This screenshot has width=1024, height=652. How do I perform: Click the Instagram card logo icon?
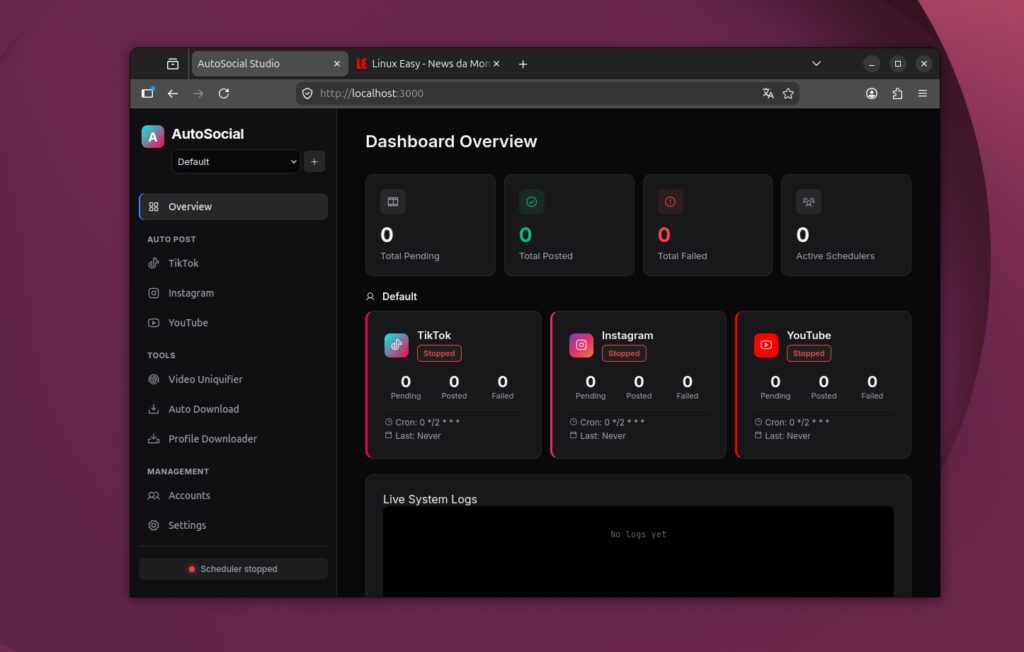pyautogui.click(x=581, y=345)
